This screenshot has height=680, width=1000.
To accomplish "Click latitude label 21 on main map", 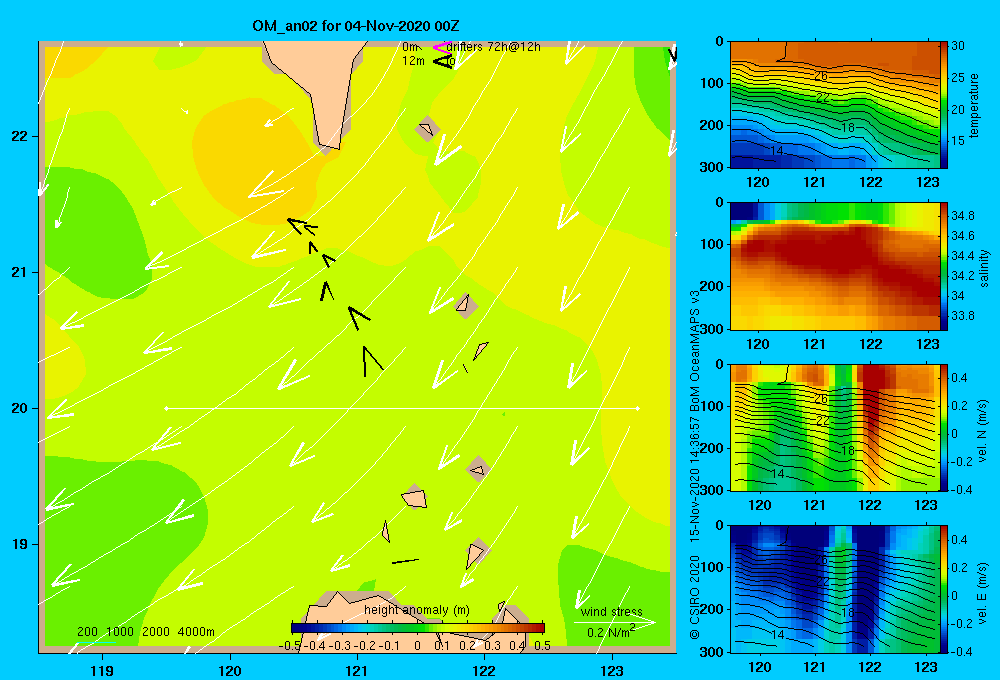I will [x=19, y=272].
